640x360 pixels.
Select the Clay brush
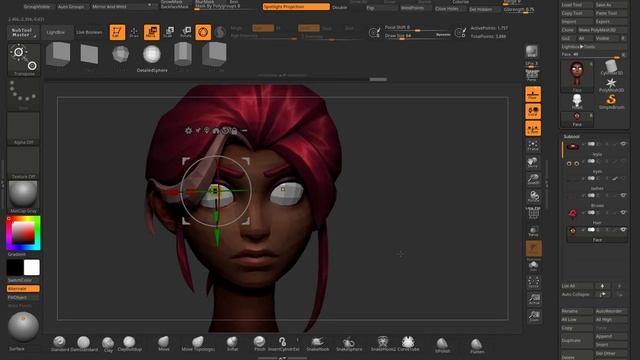pyautogui.click(x=108, y=344)
